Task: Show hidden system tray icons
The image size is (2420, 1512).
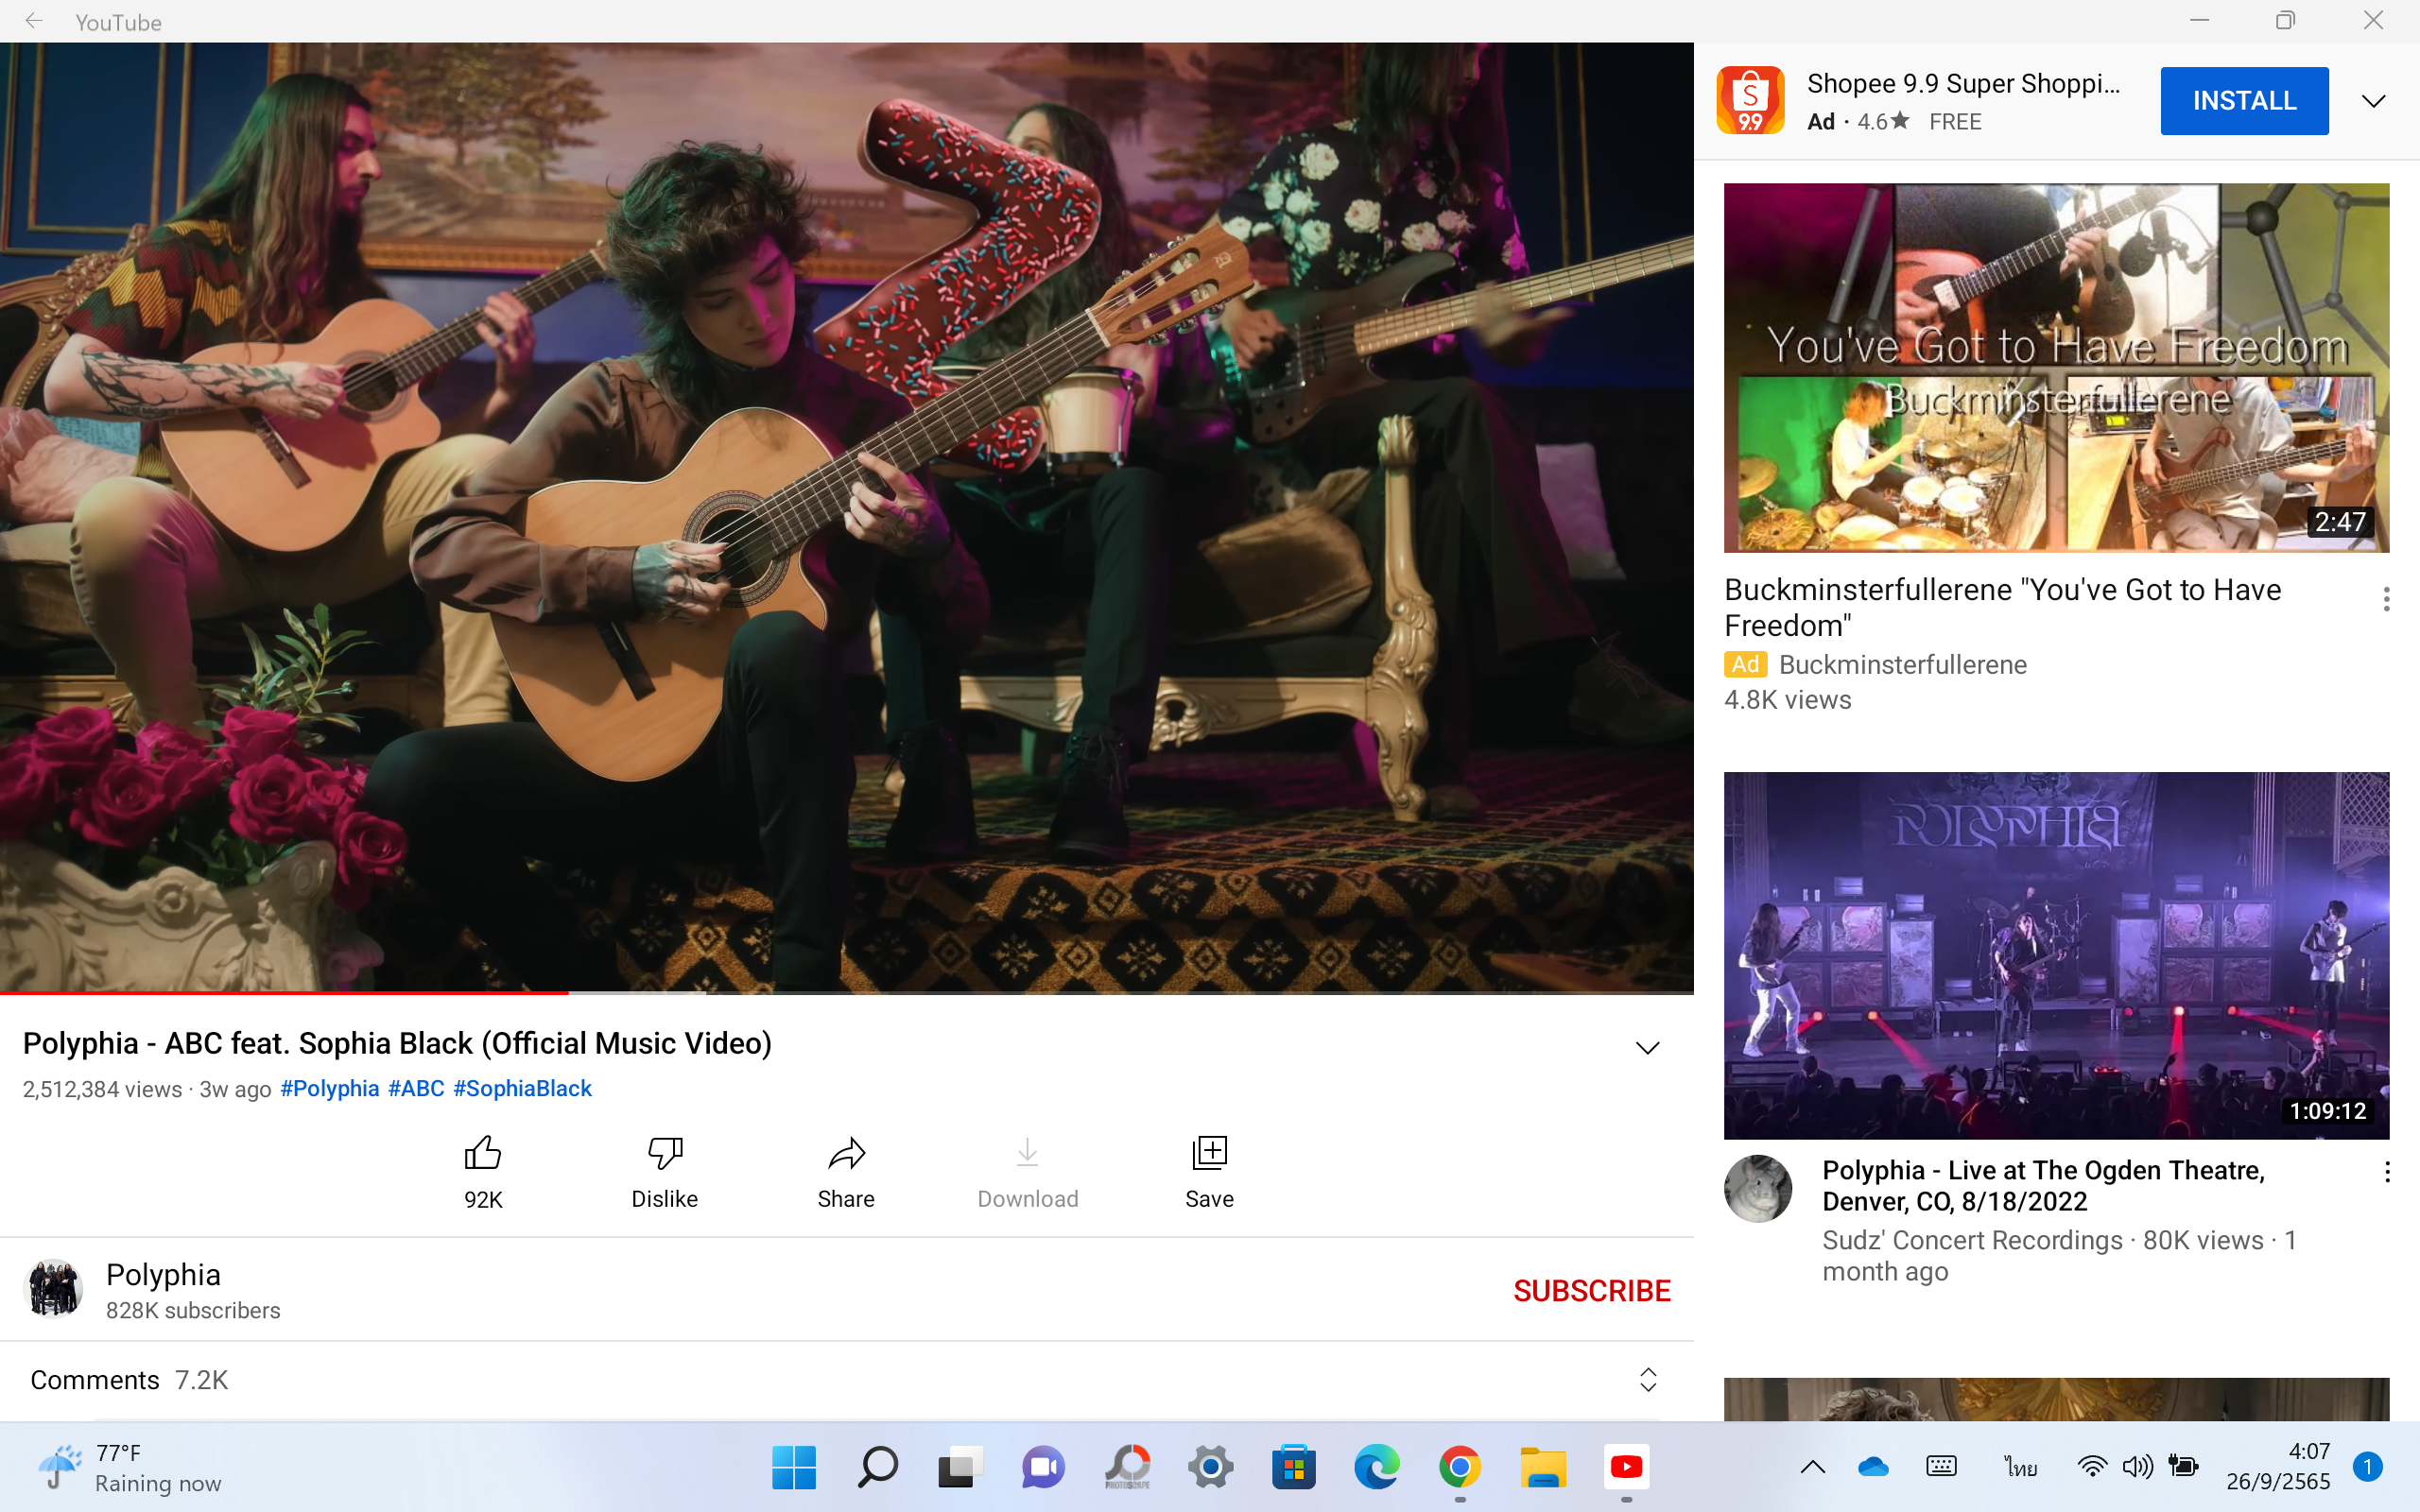Action: pyautogui.click(x=1812, y=1467)
